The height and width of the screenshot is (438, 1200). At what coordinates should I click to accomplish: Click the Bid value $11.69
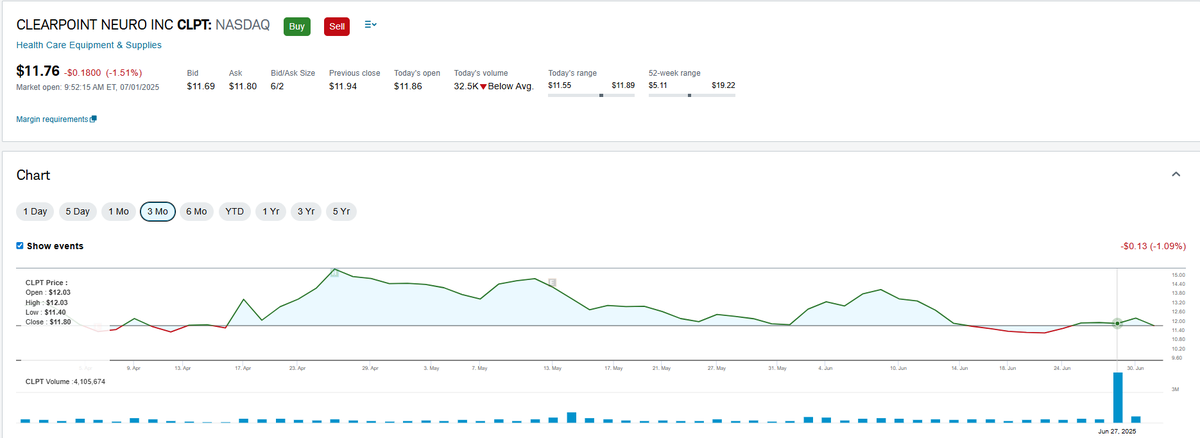point(201,87)
